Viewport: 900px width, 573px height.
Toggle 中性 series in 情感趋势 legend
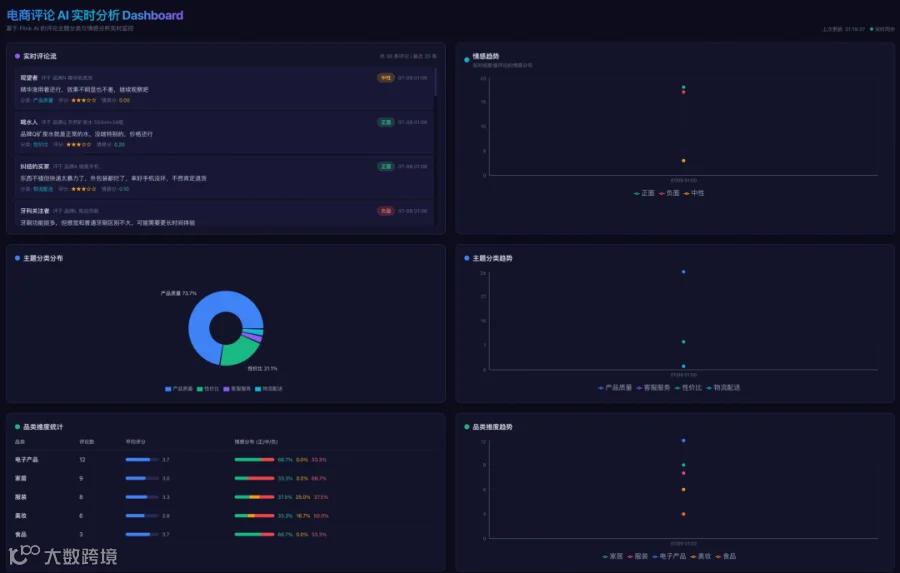[693, 193]
